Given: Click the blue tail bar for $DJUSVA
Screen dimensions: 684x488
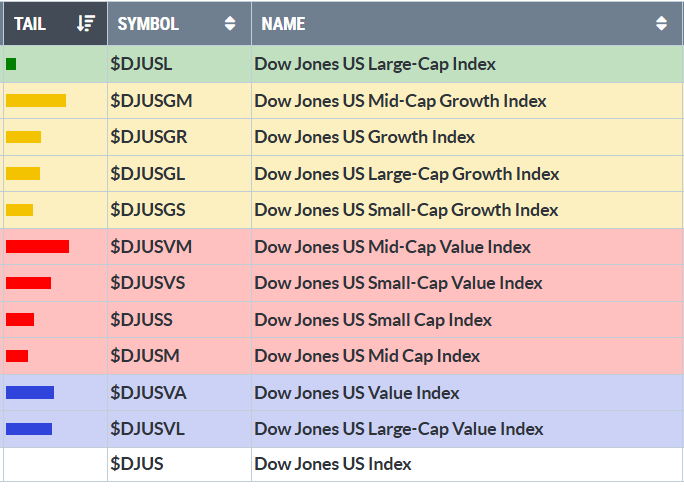Looking at the screenshot, I should click(30, 392).
